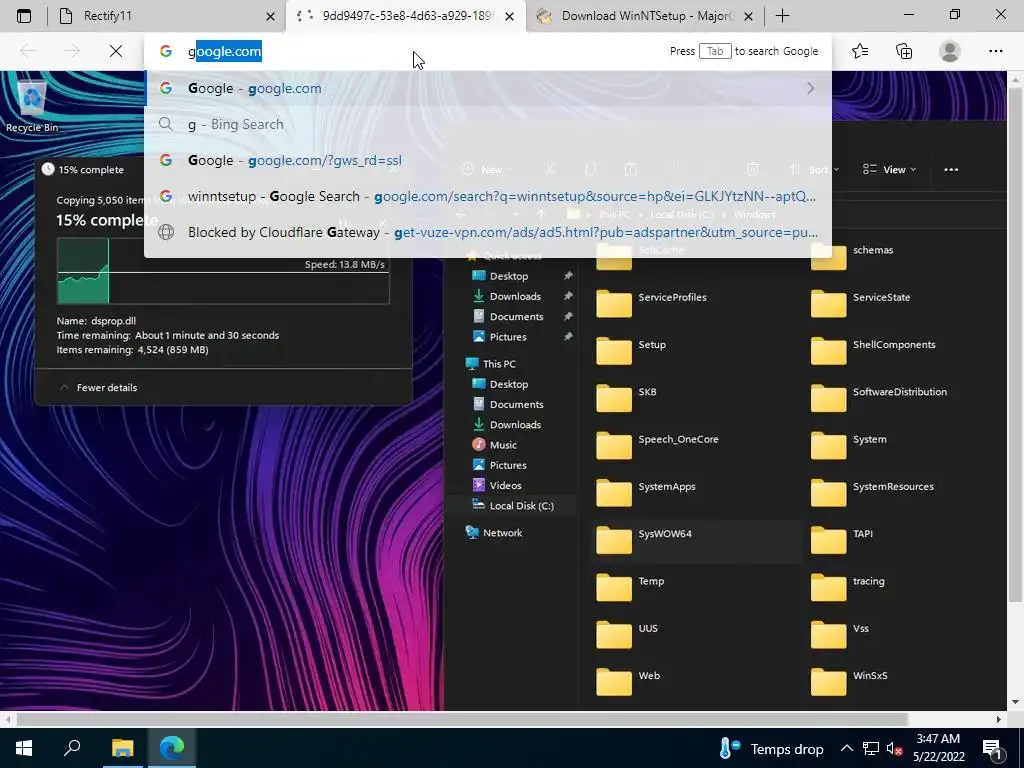Open Music under This PC

pyautogui.click(x=503, y=445)
